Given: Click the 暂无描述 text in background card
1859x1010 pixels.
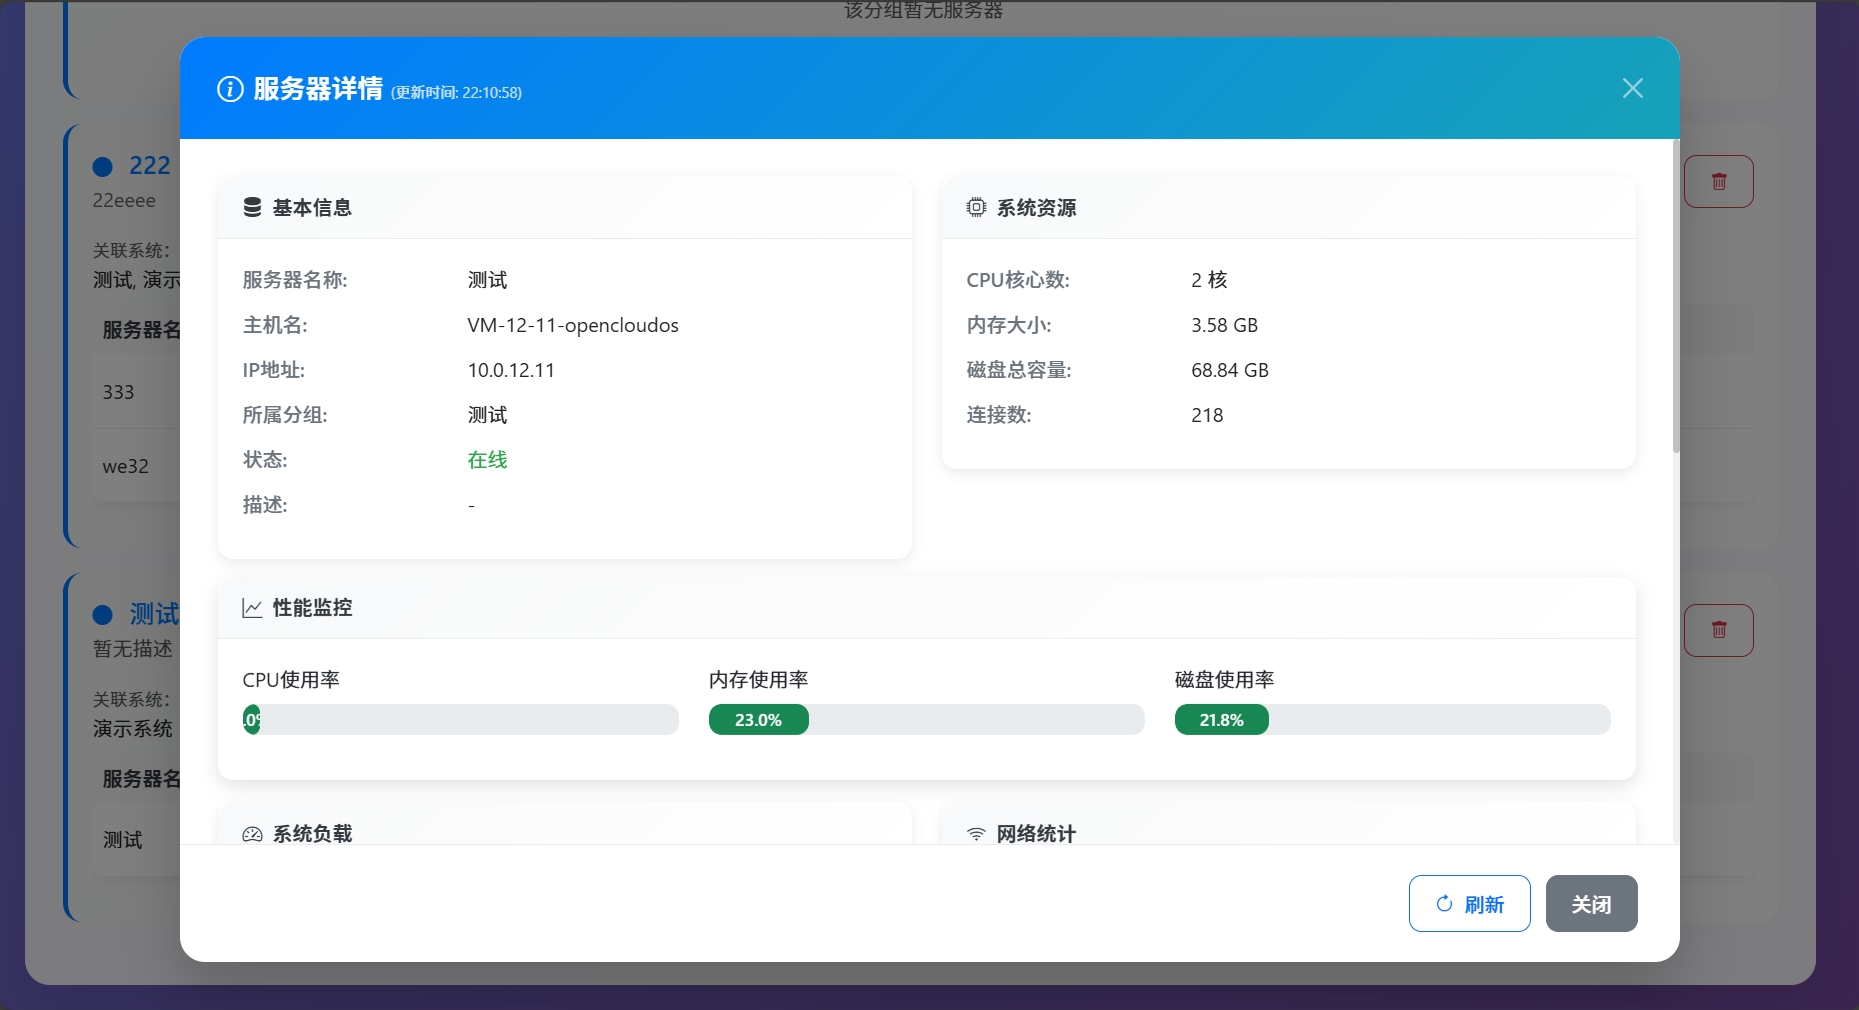Looking at the screenshot, I should 133,649.
